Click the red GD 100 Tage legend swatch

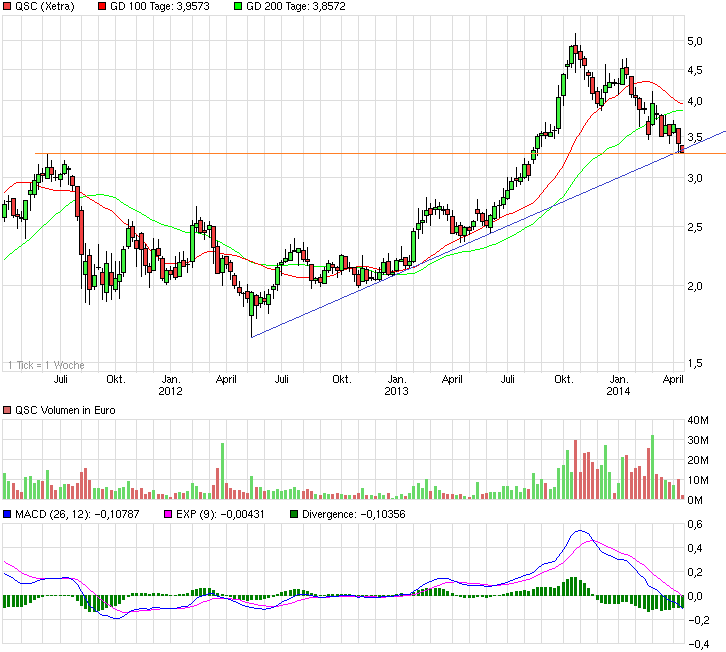click(102, 6)
